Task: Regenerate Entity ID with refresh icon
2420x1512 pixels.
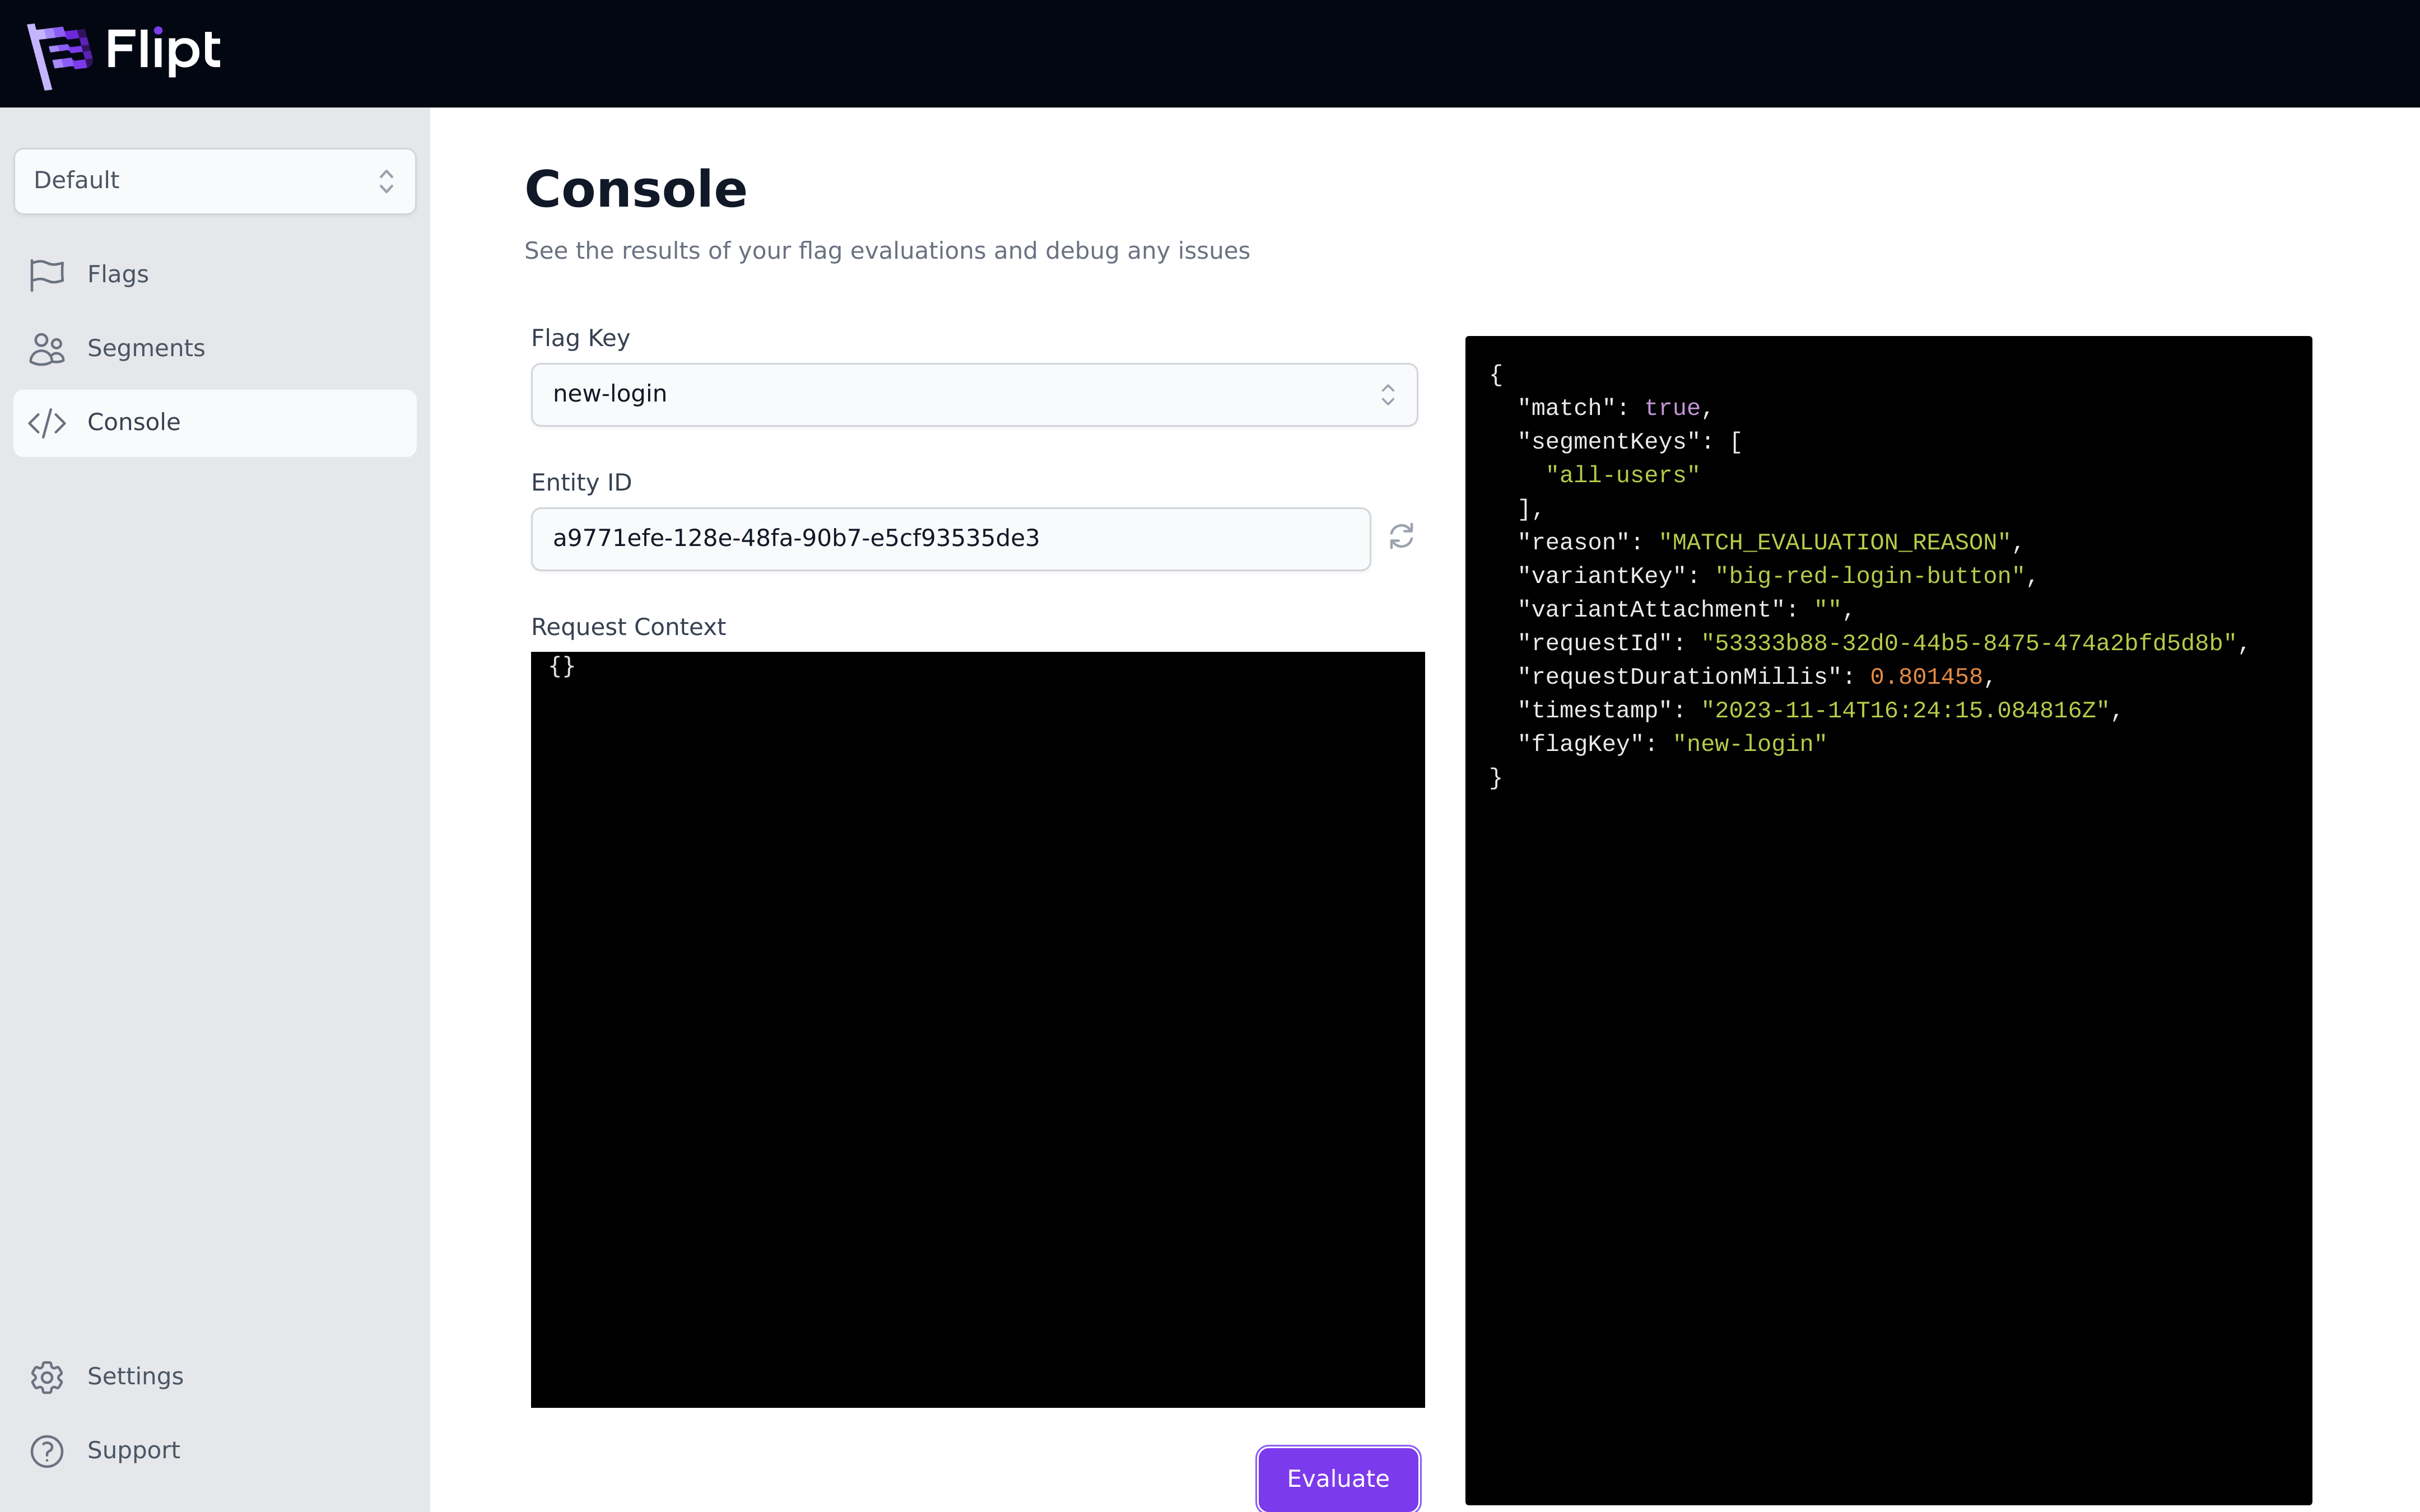Action: (1401, 537)
